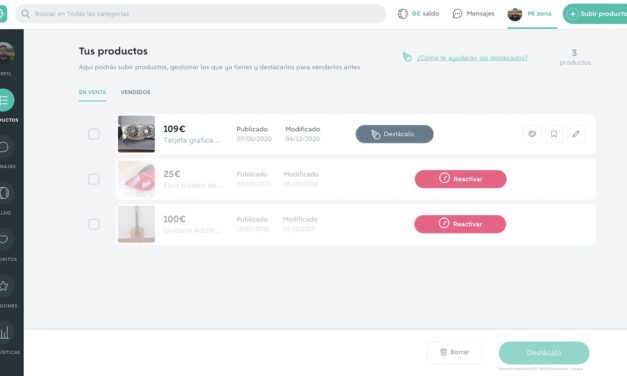Screen dimensions: 627x376
Task: Click Destácalo button on the 109€ product
Action: [x=394, y=134]
